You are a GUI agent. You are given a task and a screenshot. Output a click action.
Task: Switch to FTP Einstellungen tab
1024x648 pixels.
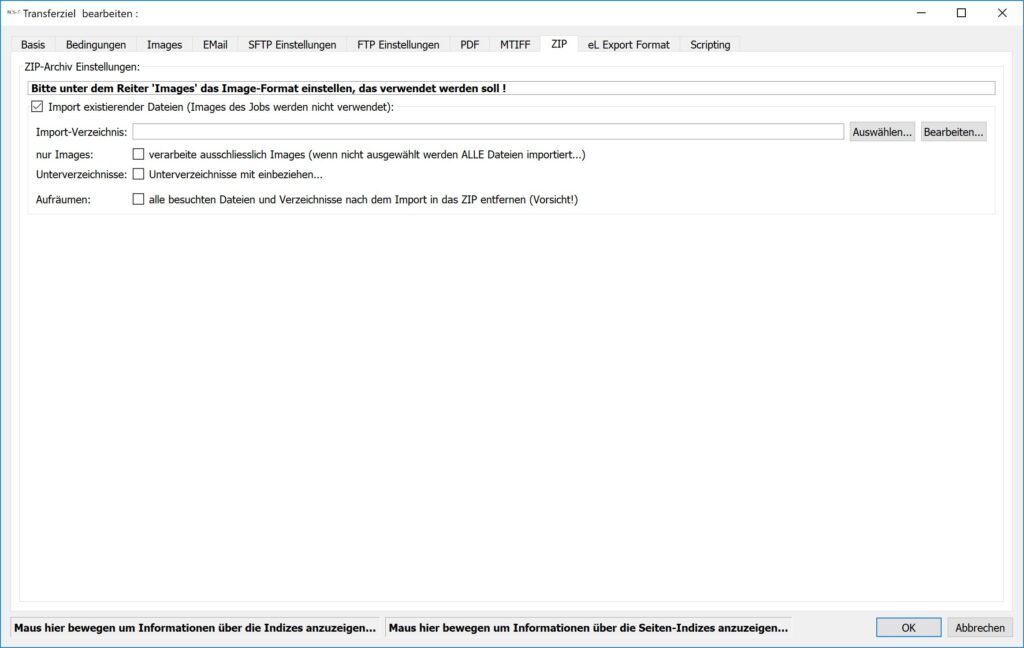(398, 44)
